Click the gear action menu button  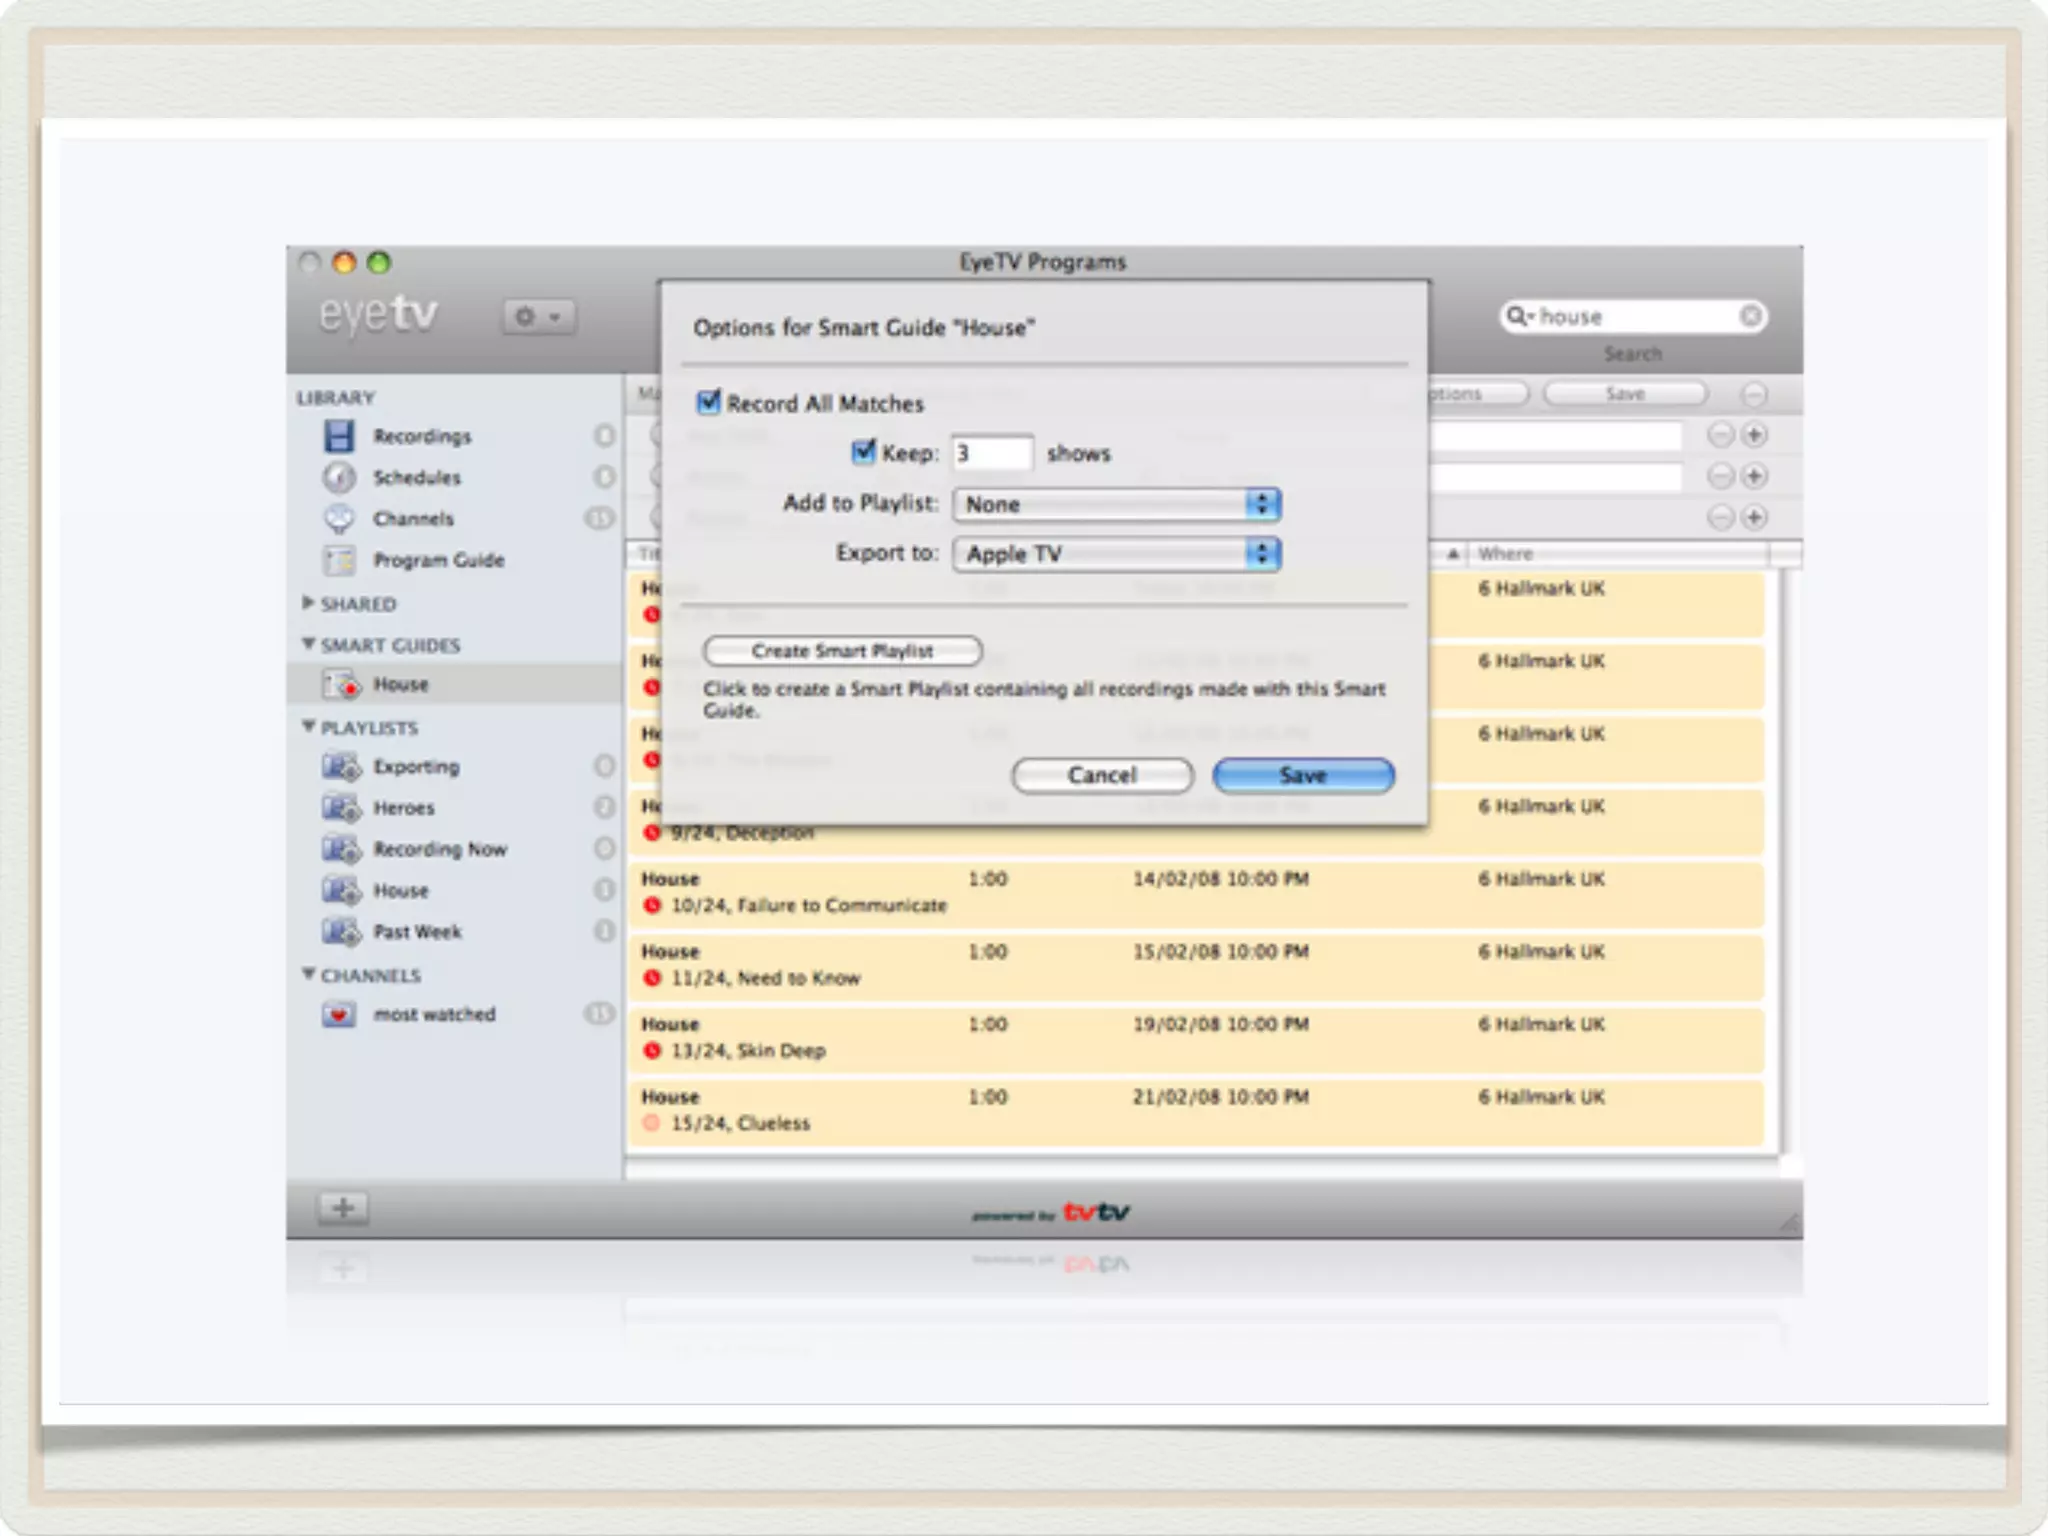(x=537, y=317)
